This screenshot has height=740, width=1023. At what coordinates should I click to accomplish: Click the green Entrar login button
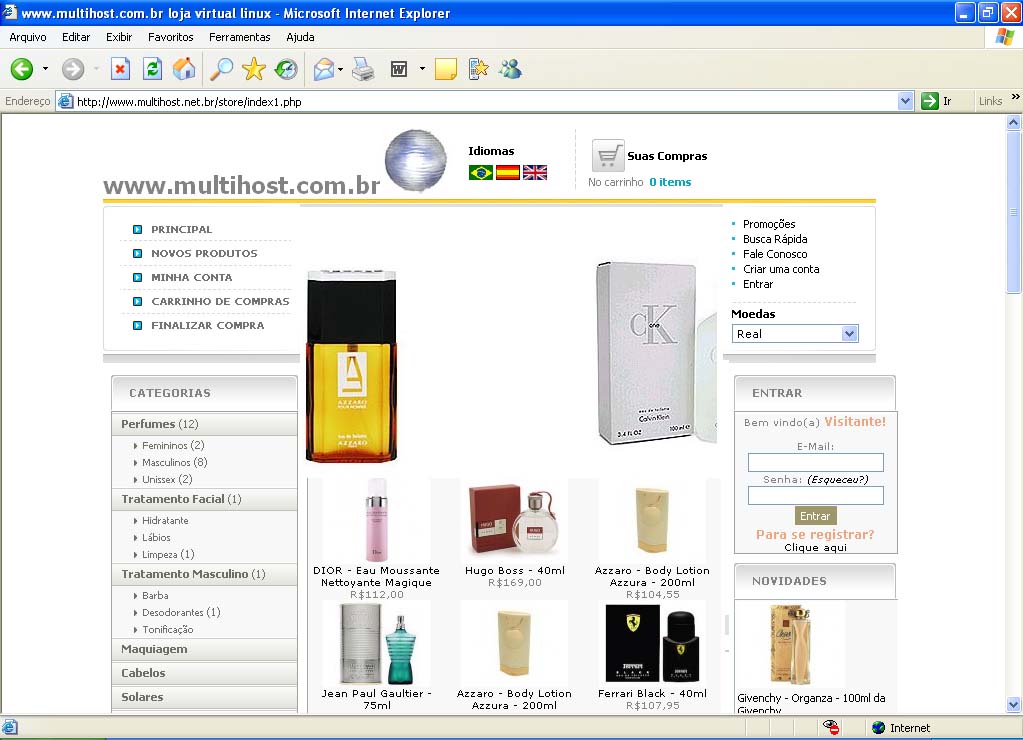click(815, 516)
